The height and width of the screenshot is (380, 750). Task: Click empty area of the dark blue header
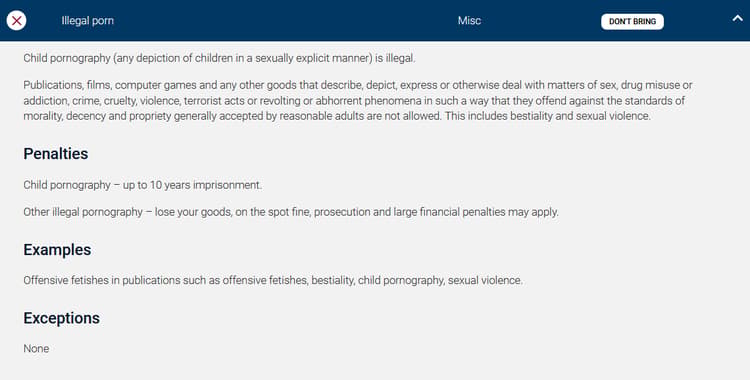click(x=287, y=21)
